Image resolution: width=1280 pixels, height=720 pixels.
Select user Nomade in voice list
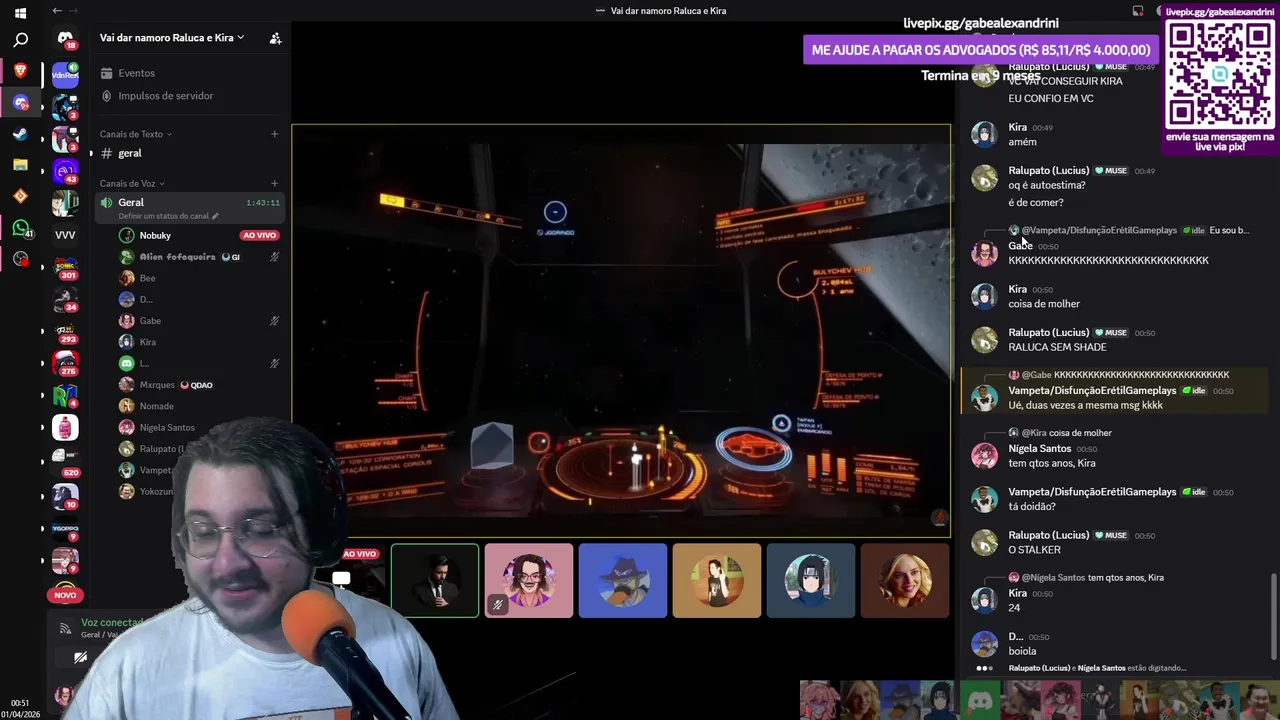coord(156,406)
